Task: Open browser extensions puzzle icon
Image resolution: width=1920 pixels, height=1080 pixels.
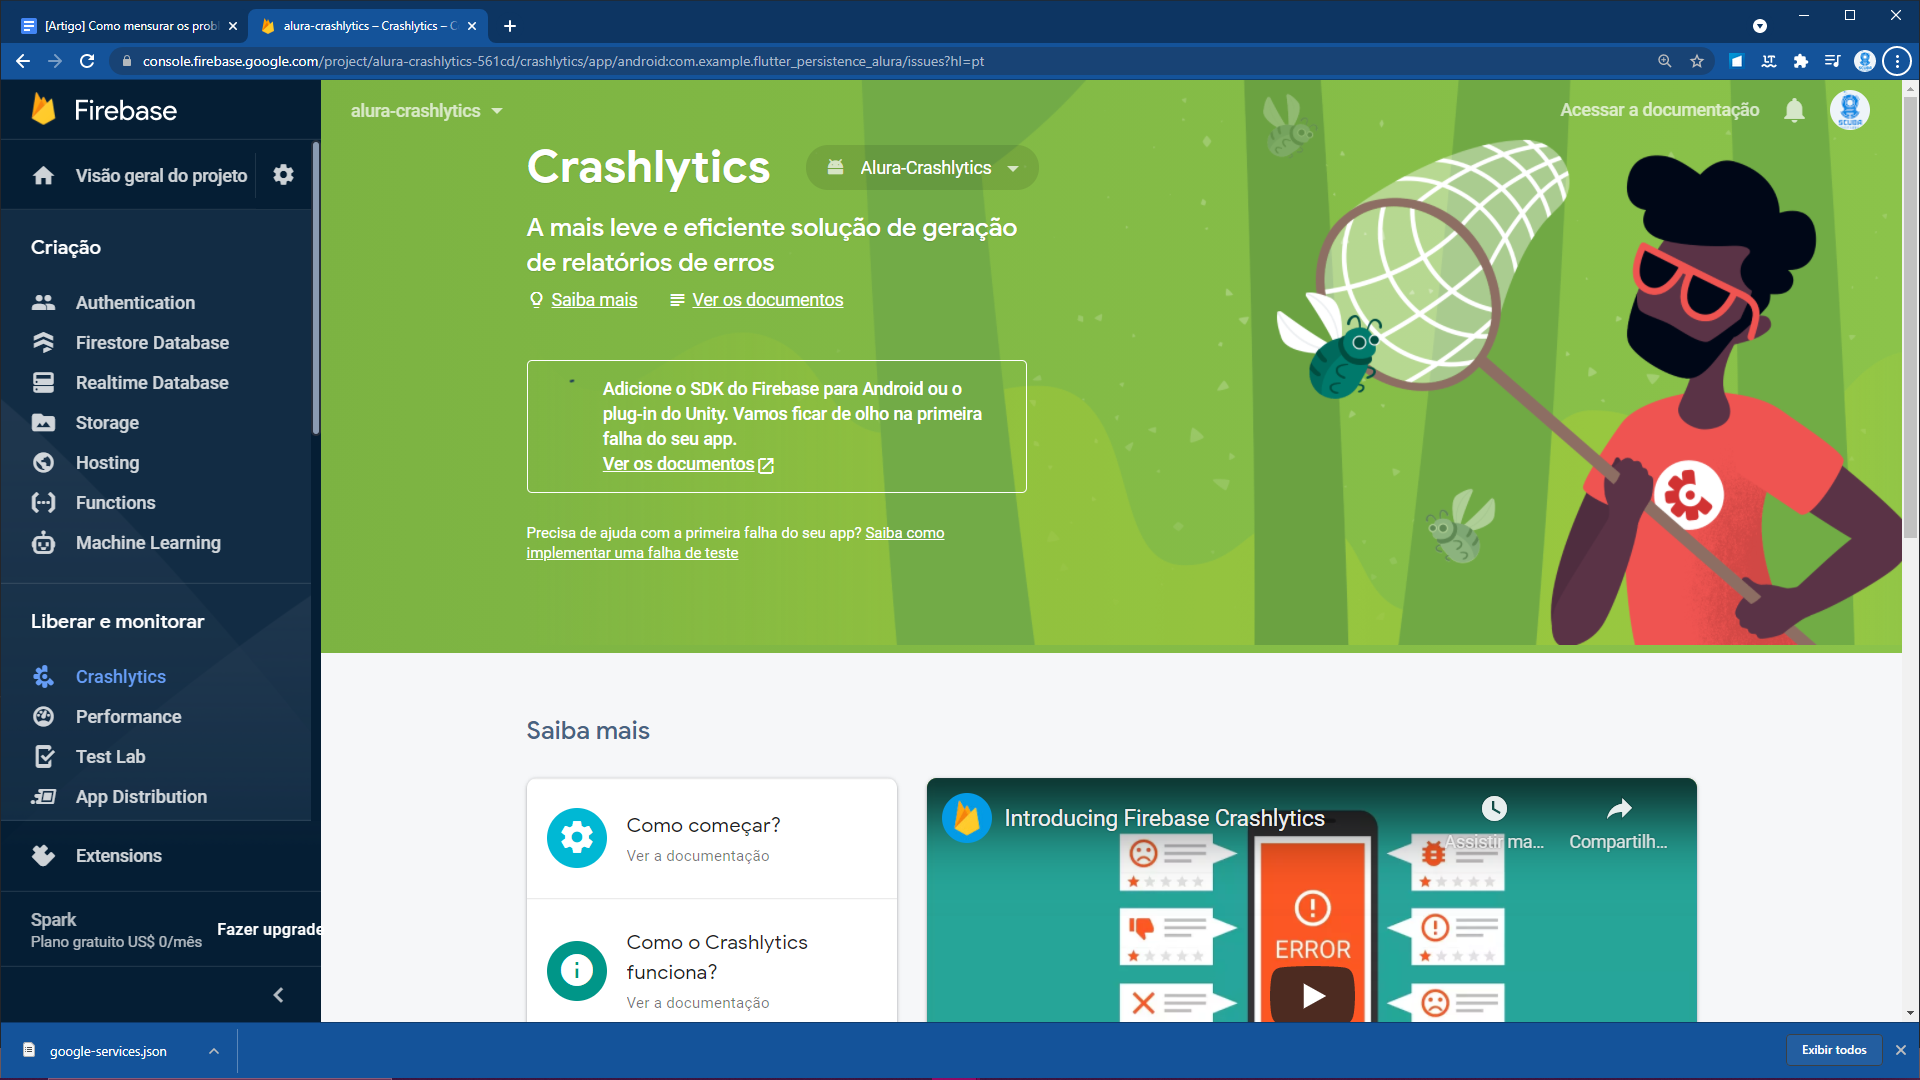Action: tap(1801, 61)
